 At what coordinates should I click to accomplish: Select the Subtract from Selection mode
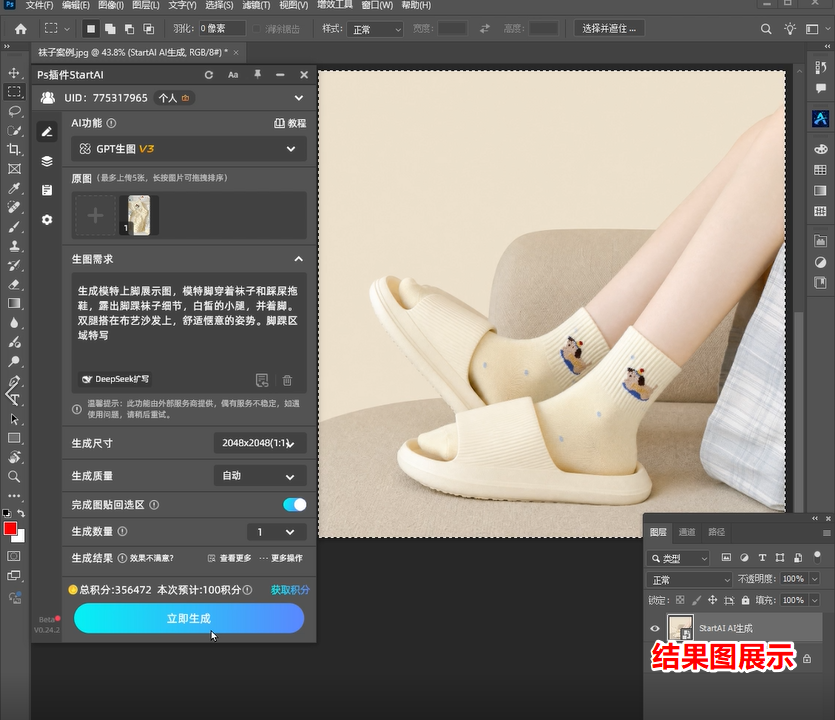tap(129, 29)
